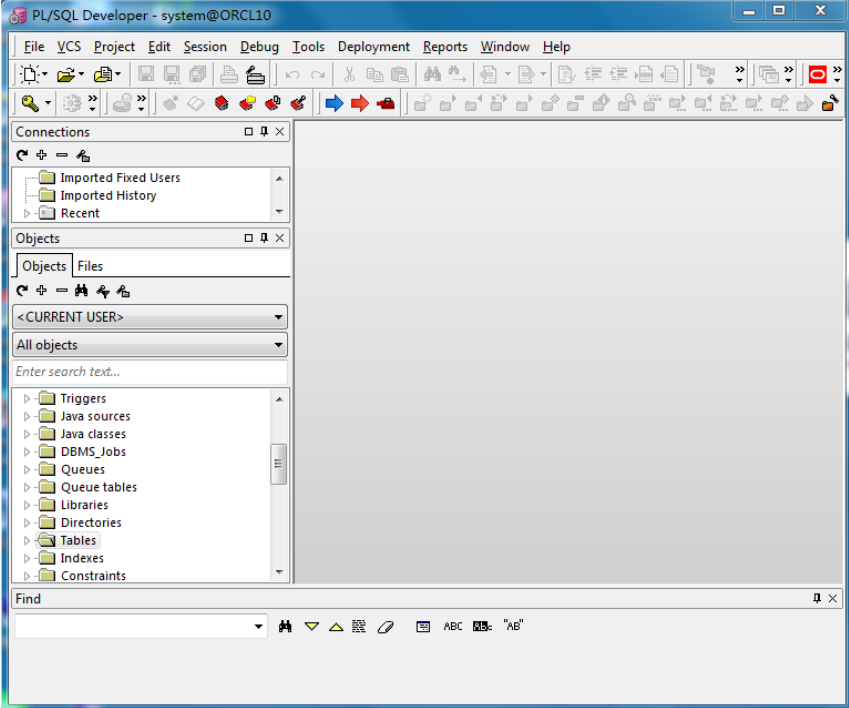The height and width of the screenshot is (708, 849).
Task: Open the Session menu
Action: tap(205, 47)
